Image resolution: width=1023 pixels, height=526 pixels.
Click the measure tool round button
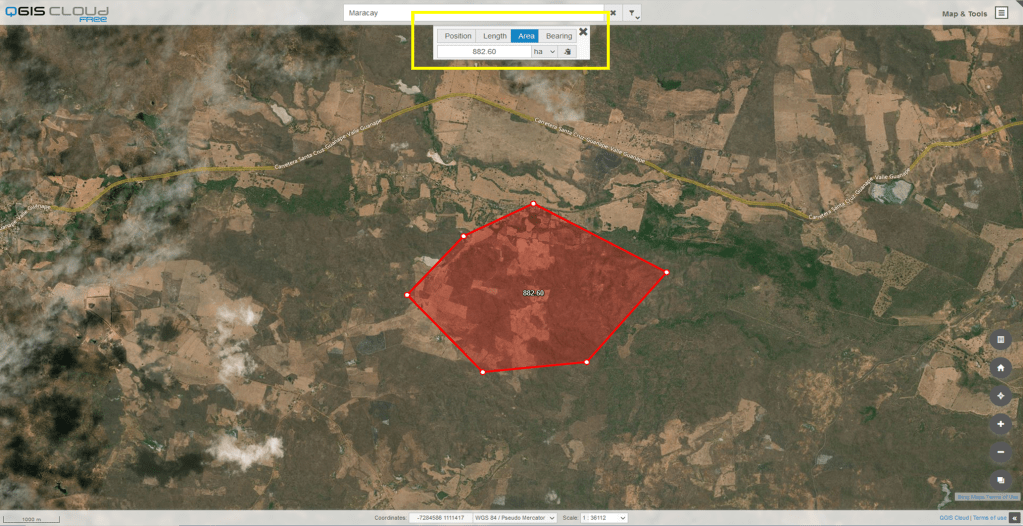click(1001, 340)
